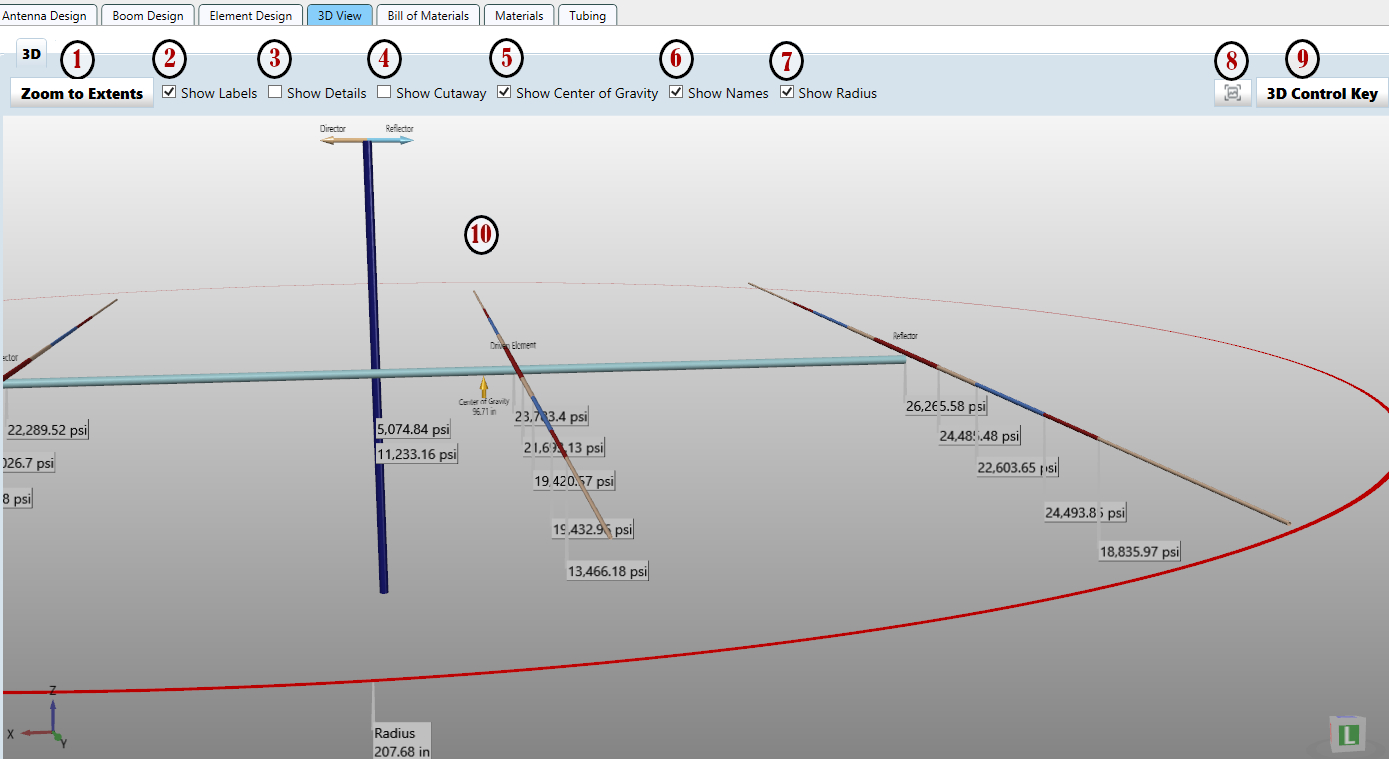Go to the Tubing tab
The image size is (1389, 759).
pyautogui.click(x=587, y=16)
